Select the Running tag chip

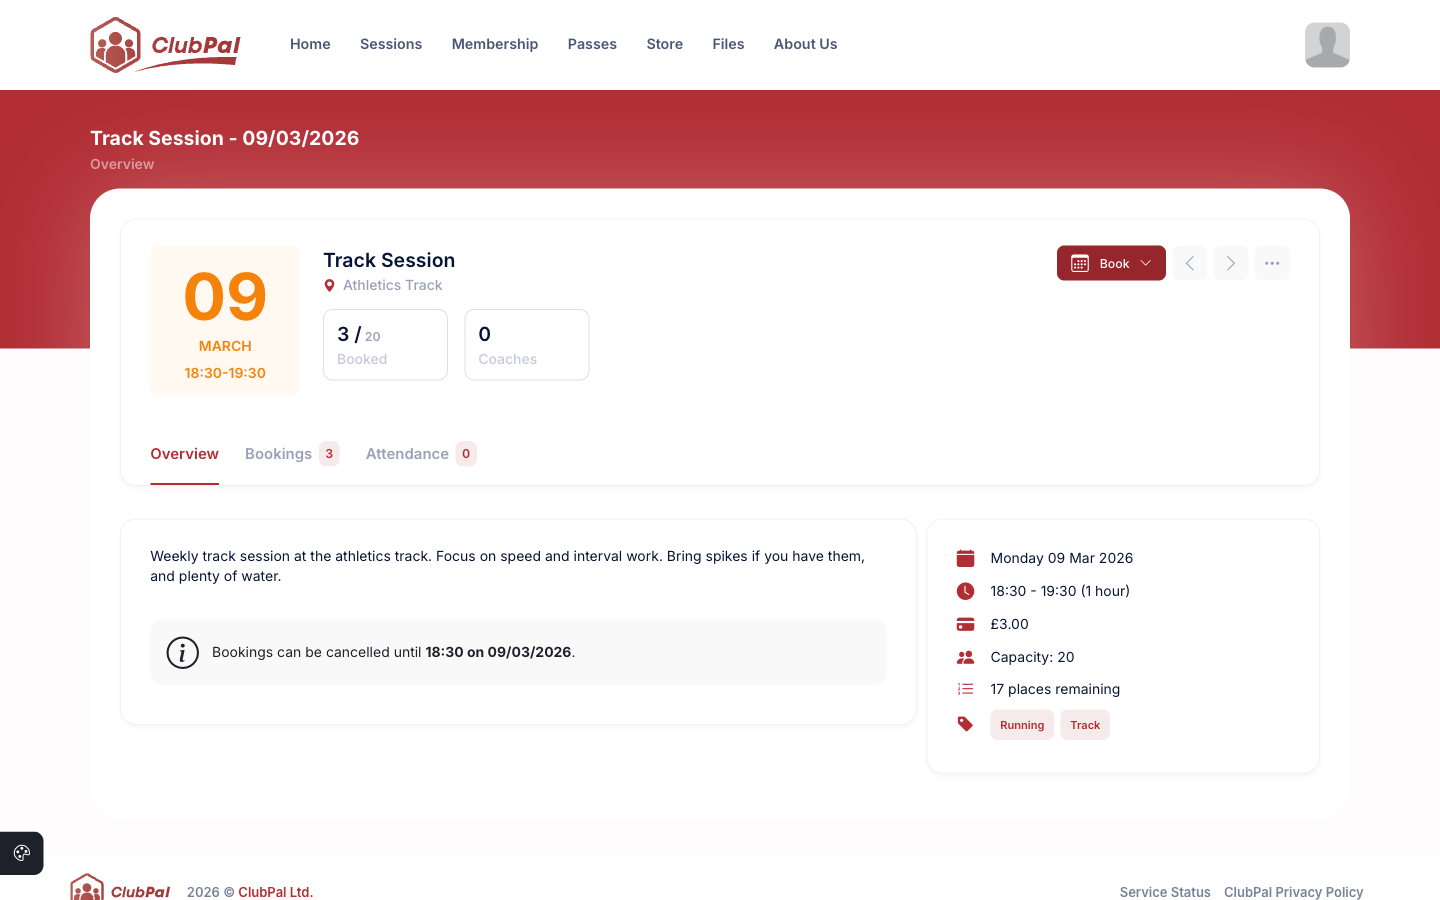pos(1022,724)
